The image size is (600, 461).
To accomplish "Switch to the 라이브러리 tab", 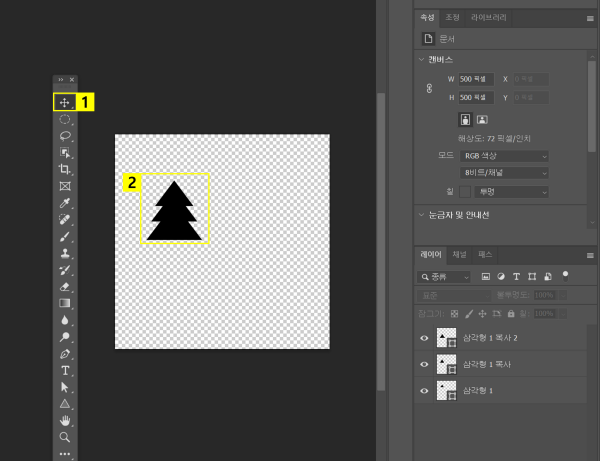I will pos(489,18).
